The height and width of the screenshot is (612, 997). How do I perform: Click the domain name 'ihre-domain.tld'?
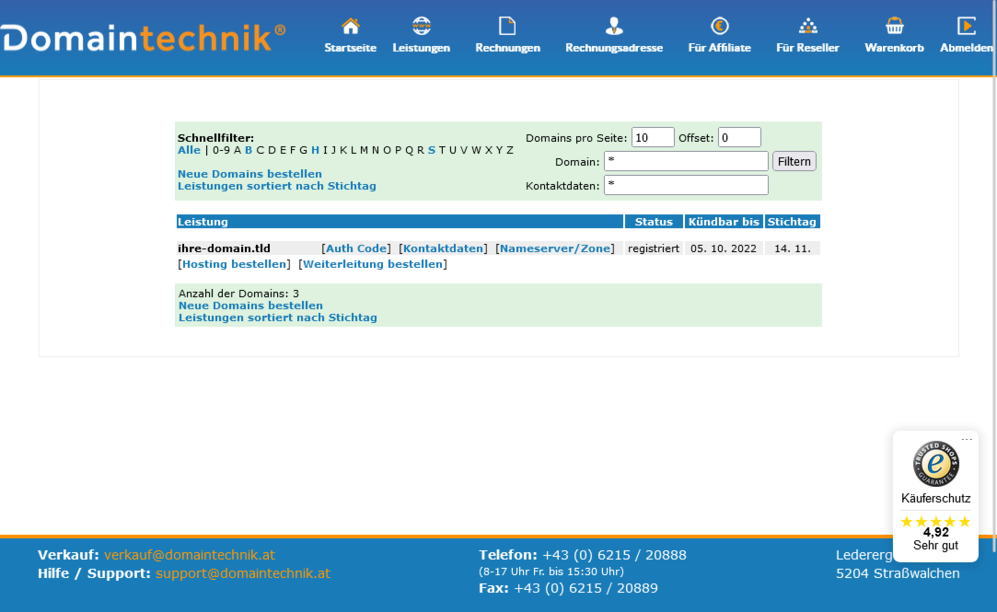(224, 248)
